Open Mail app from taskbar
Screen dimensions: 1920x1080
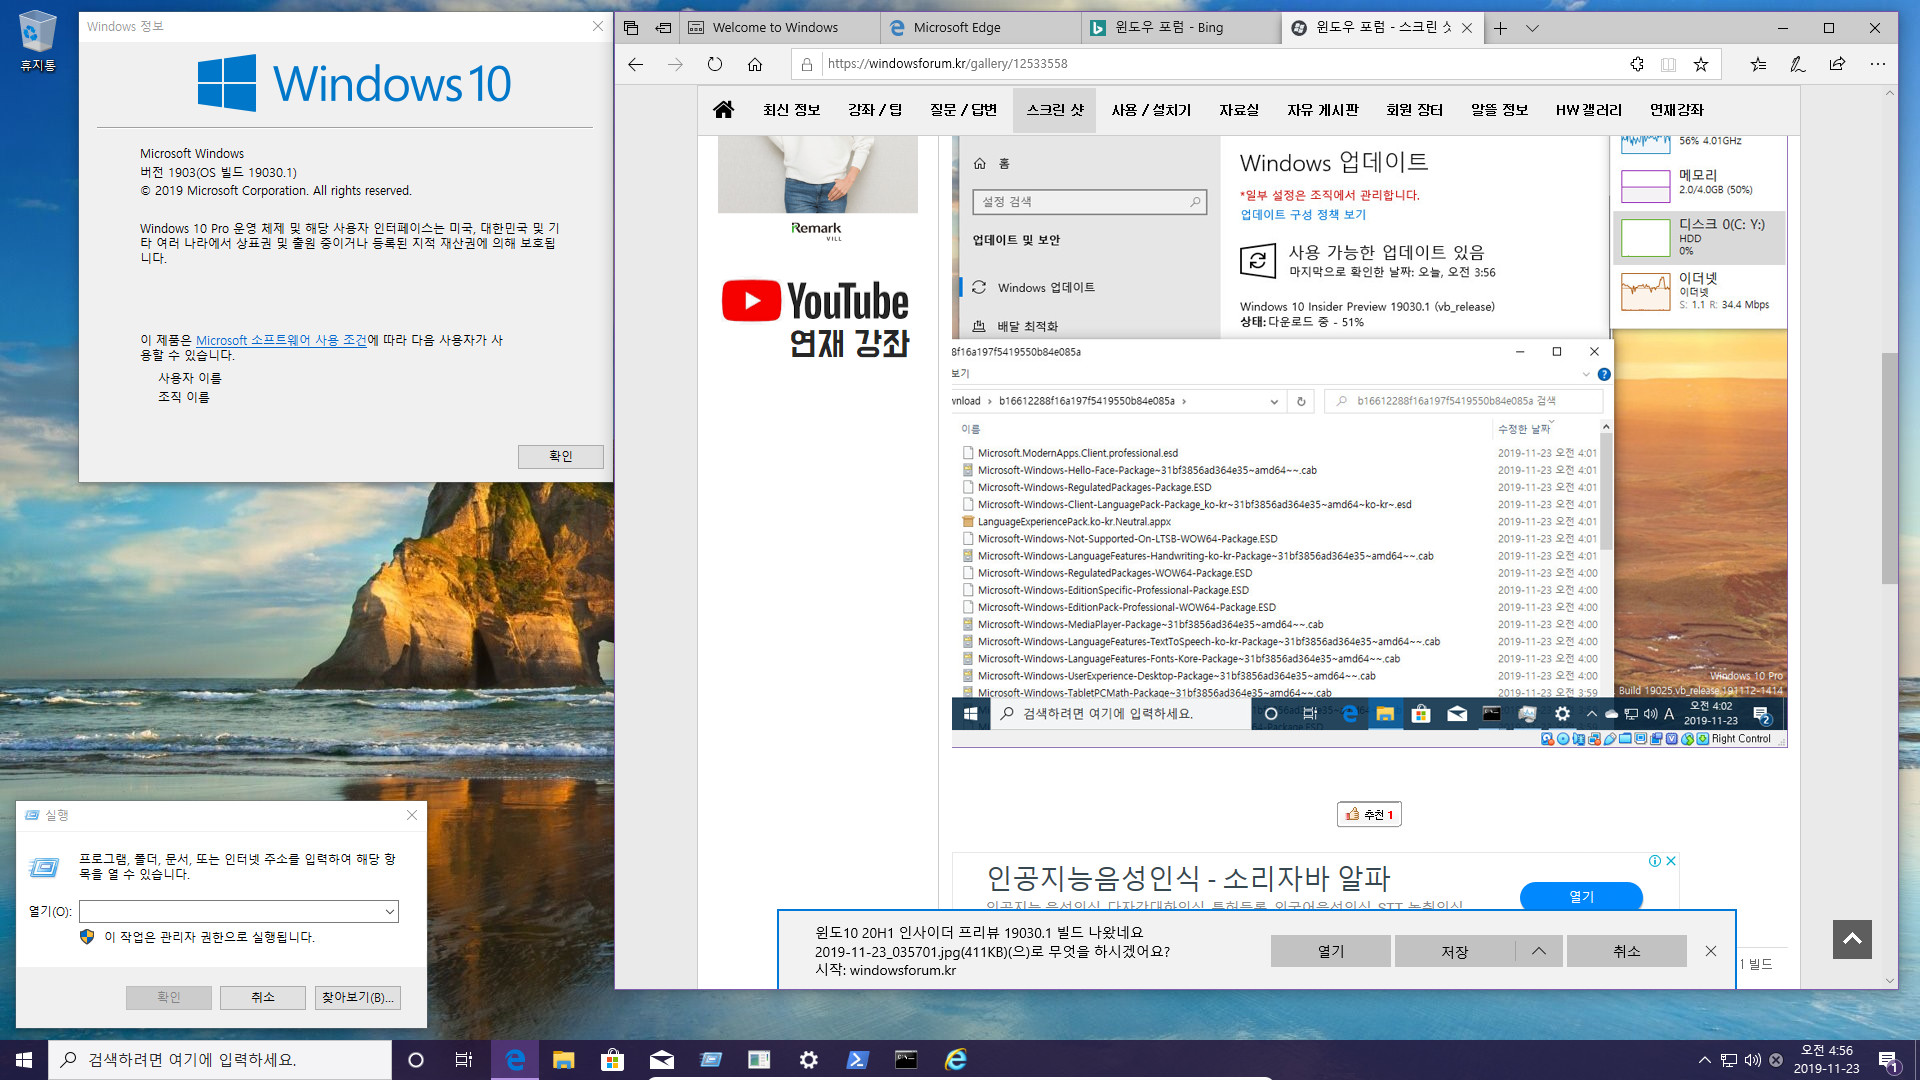click(x=661, y=1060)
